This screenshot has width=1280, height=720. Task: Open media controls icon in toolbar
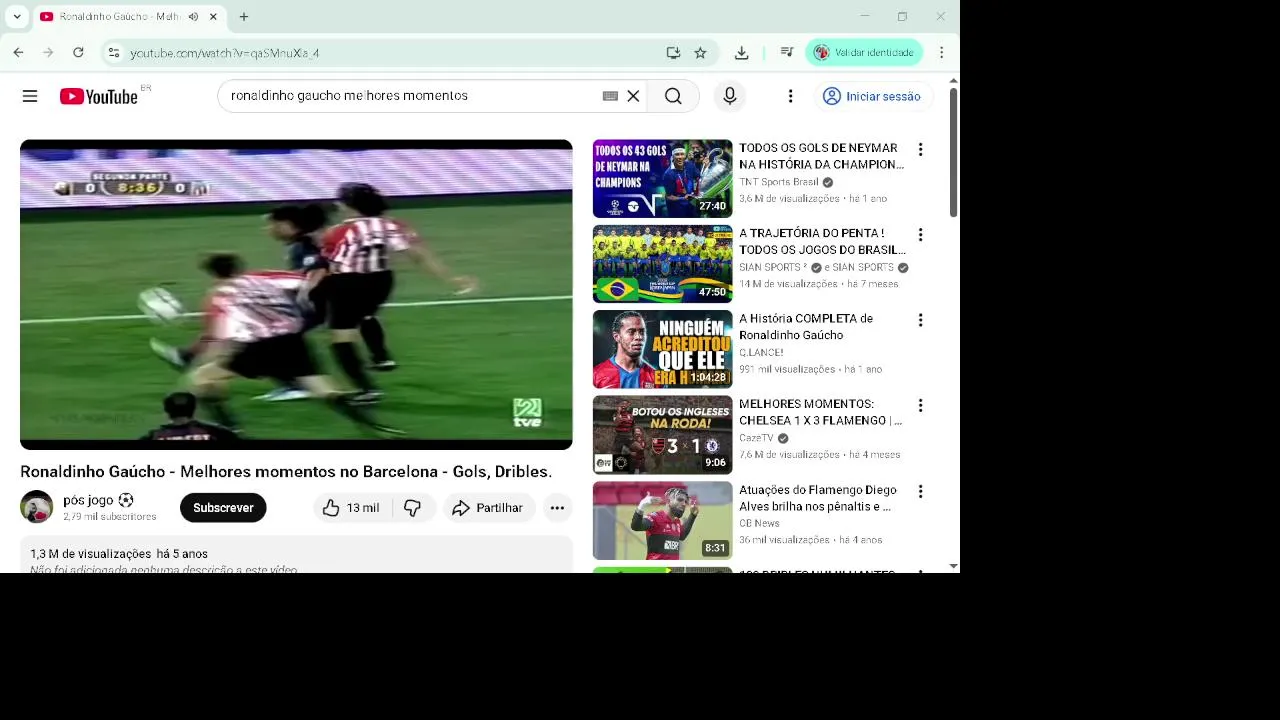click(x=787, y=53)
